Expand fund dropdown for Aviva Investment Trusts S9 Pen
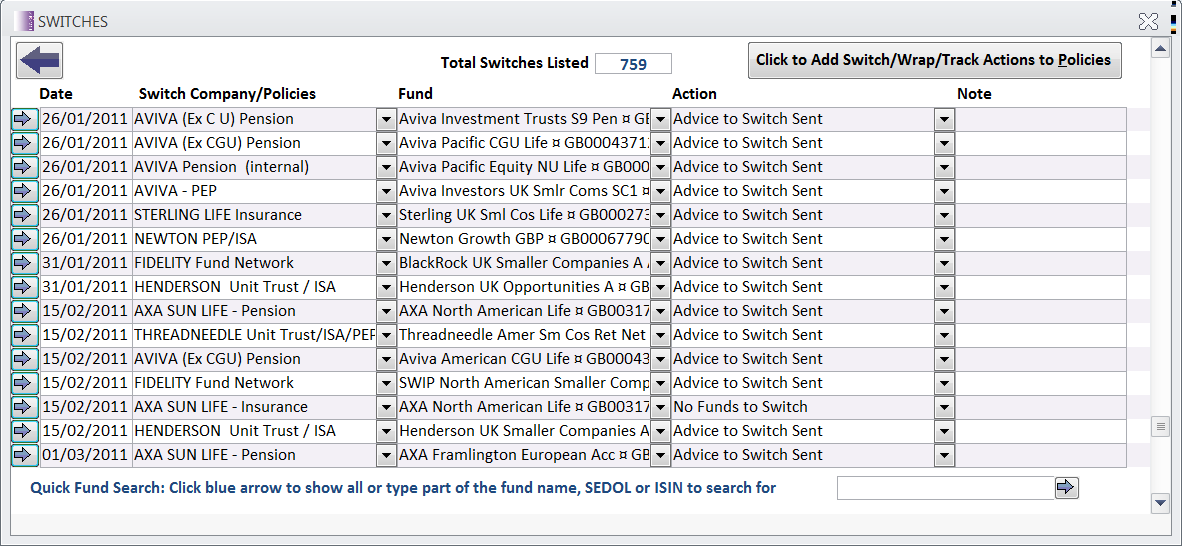This screenshot has height=546, width=1182. click(660, 119)
